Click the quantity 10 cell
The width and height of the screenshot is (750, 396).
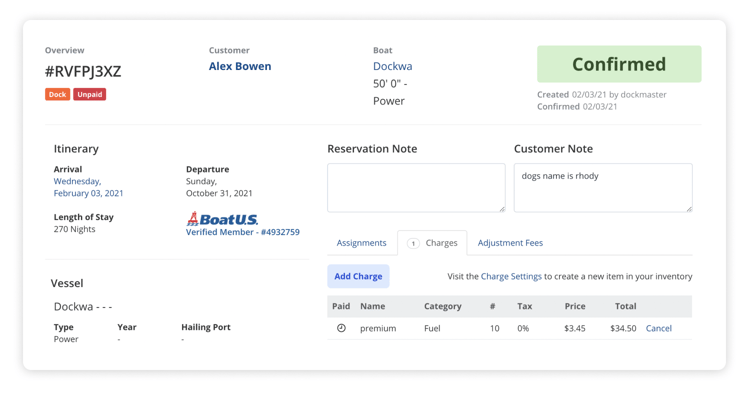tap(494, 328)
